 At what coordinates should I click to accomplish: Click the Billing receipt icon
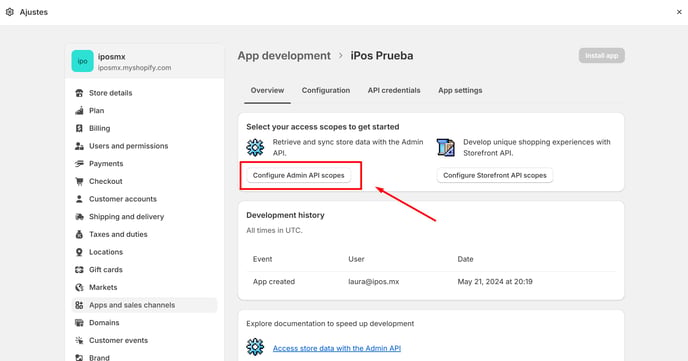point(79,128)
